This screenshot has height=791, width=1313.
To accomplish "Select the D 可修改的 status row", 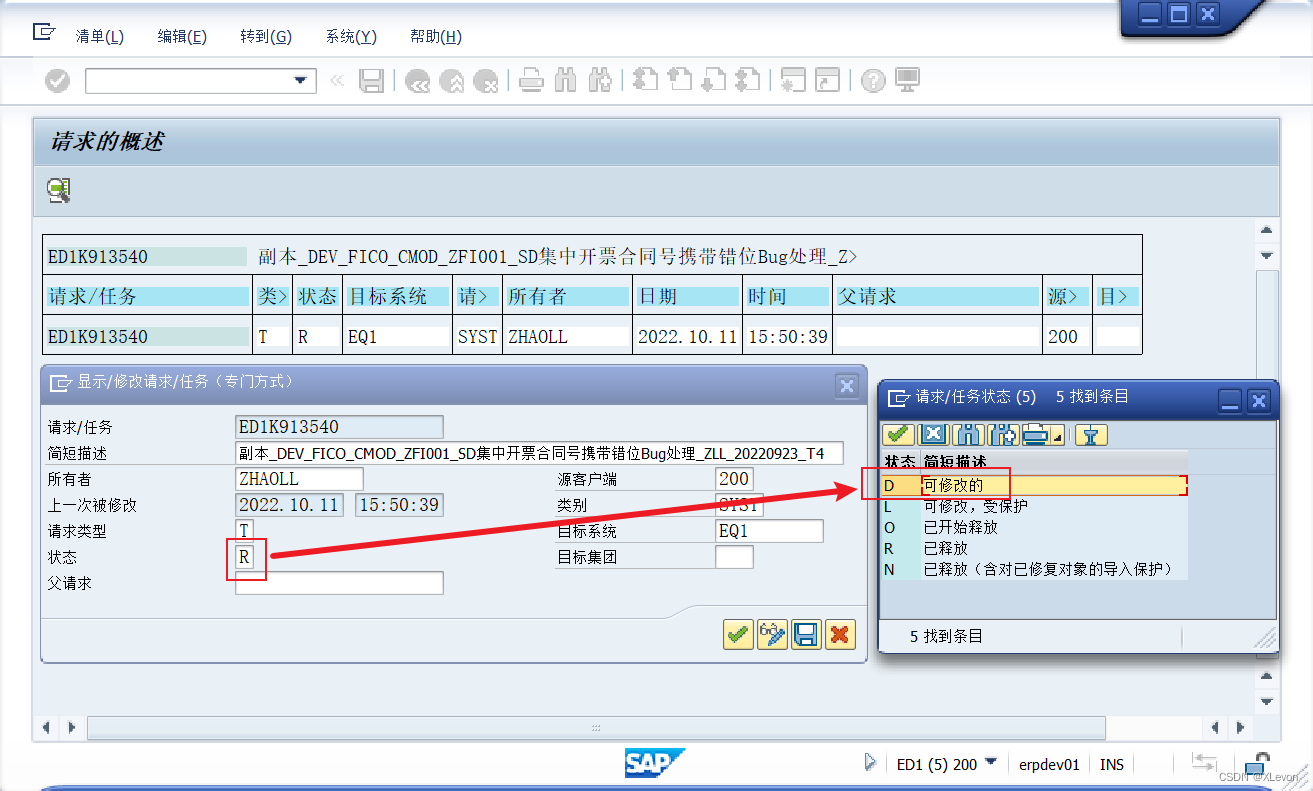I will coord(1033,485).
